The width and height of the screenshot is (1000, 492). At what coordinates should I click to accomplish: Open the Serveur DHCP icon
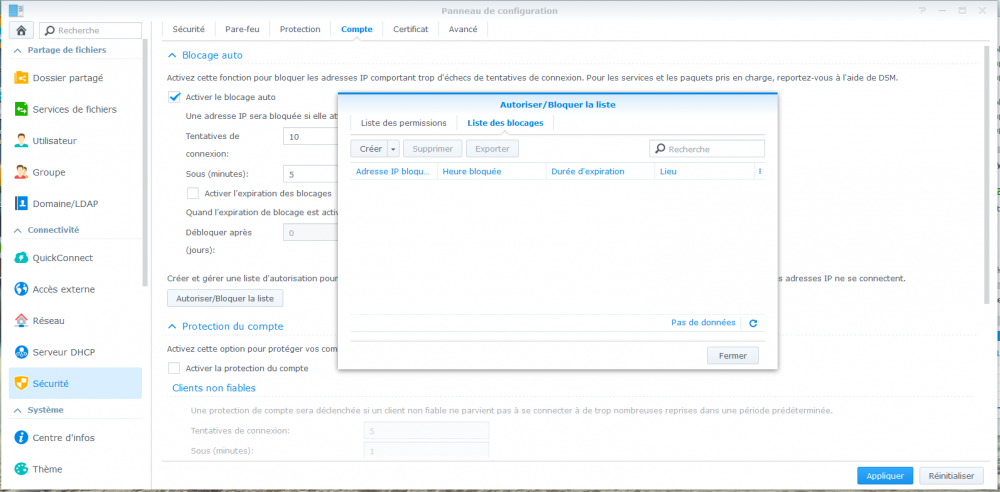(21, 352)
